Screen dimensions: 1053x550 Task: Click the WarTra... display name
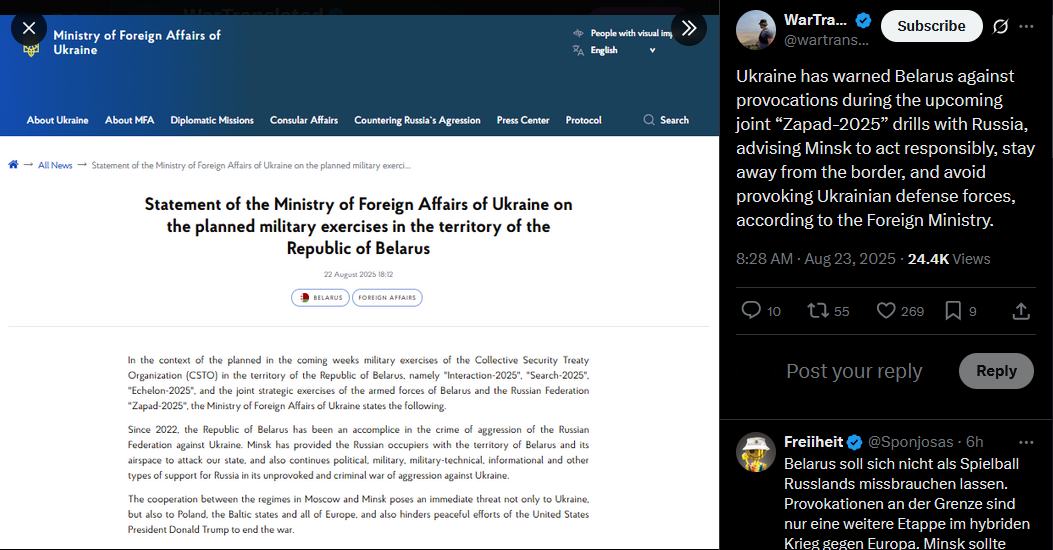pyautogui.click(x=815, y=20)
